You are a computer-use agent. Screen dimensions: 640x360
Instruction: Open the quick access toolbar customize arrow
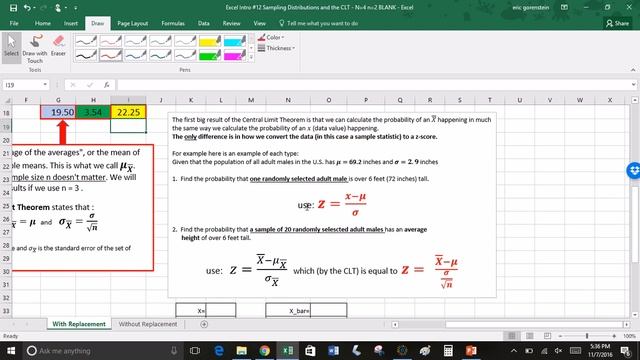[76, 7]
